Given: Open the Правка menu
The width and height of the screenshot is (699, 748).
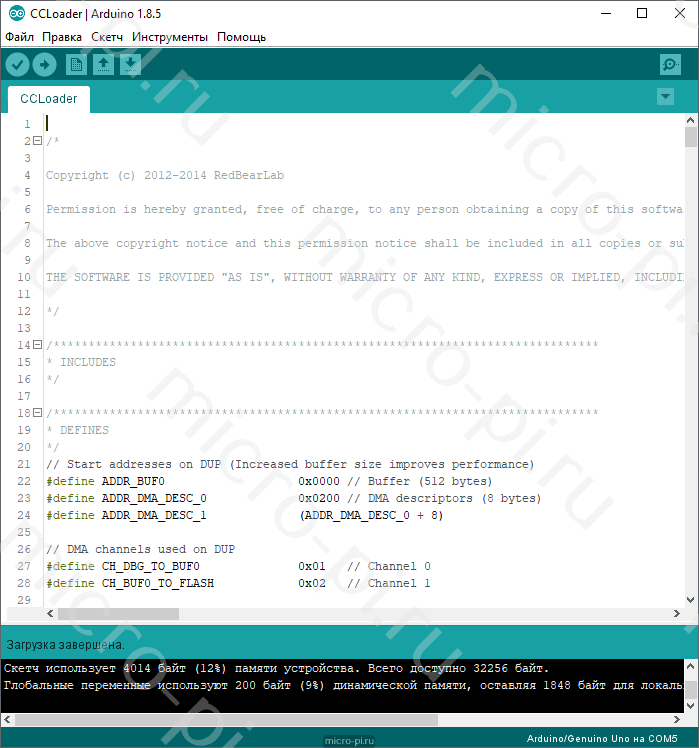Looking at the screenshot, I should click(62, 37).
